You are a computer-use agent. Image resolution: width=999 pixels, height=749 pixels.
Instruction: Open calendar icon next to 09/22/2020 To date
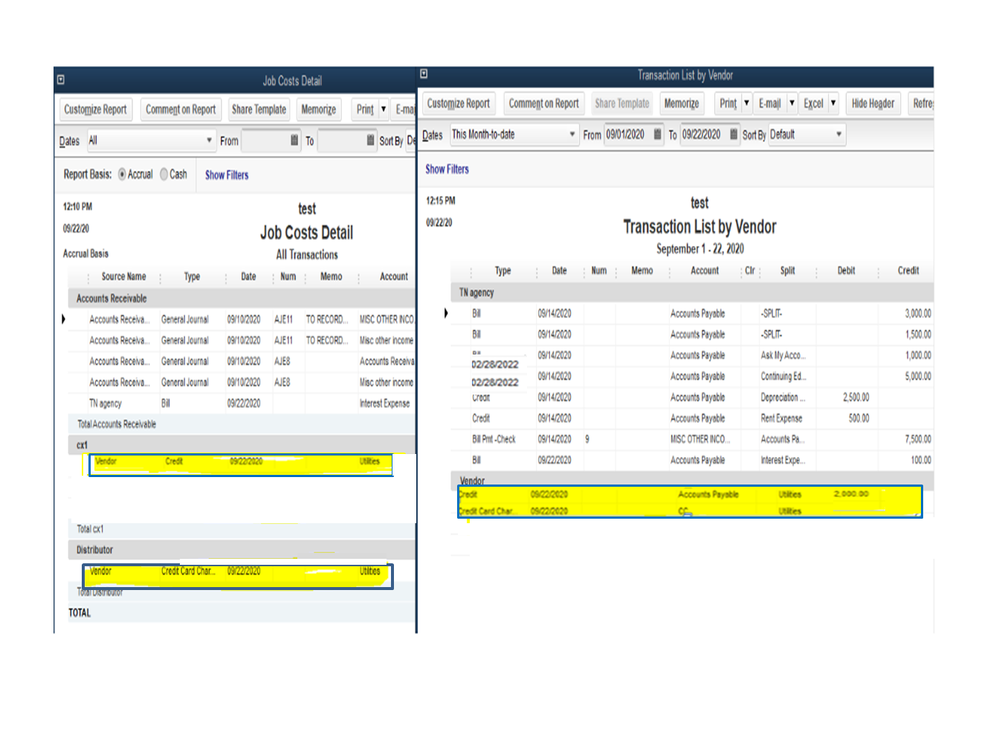point(734,134)
